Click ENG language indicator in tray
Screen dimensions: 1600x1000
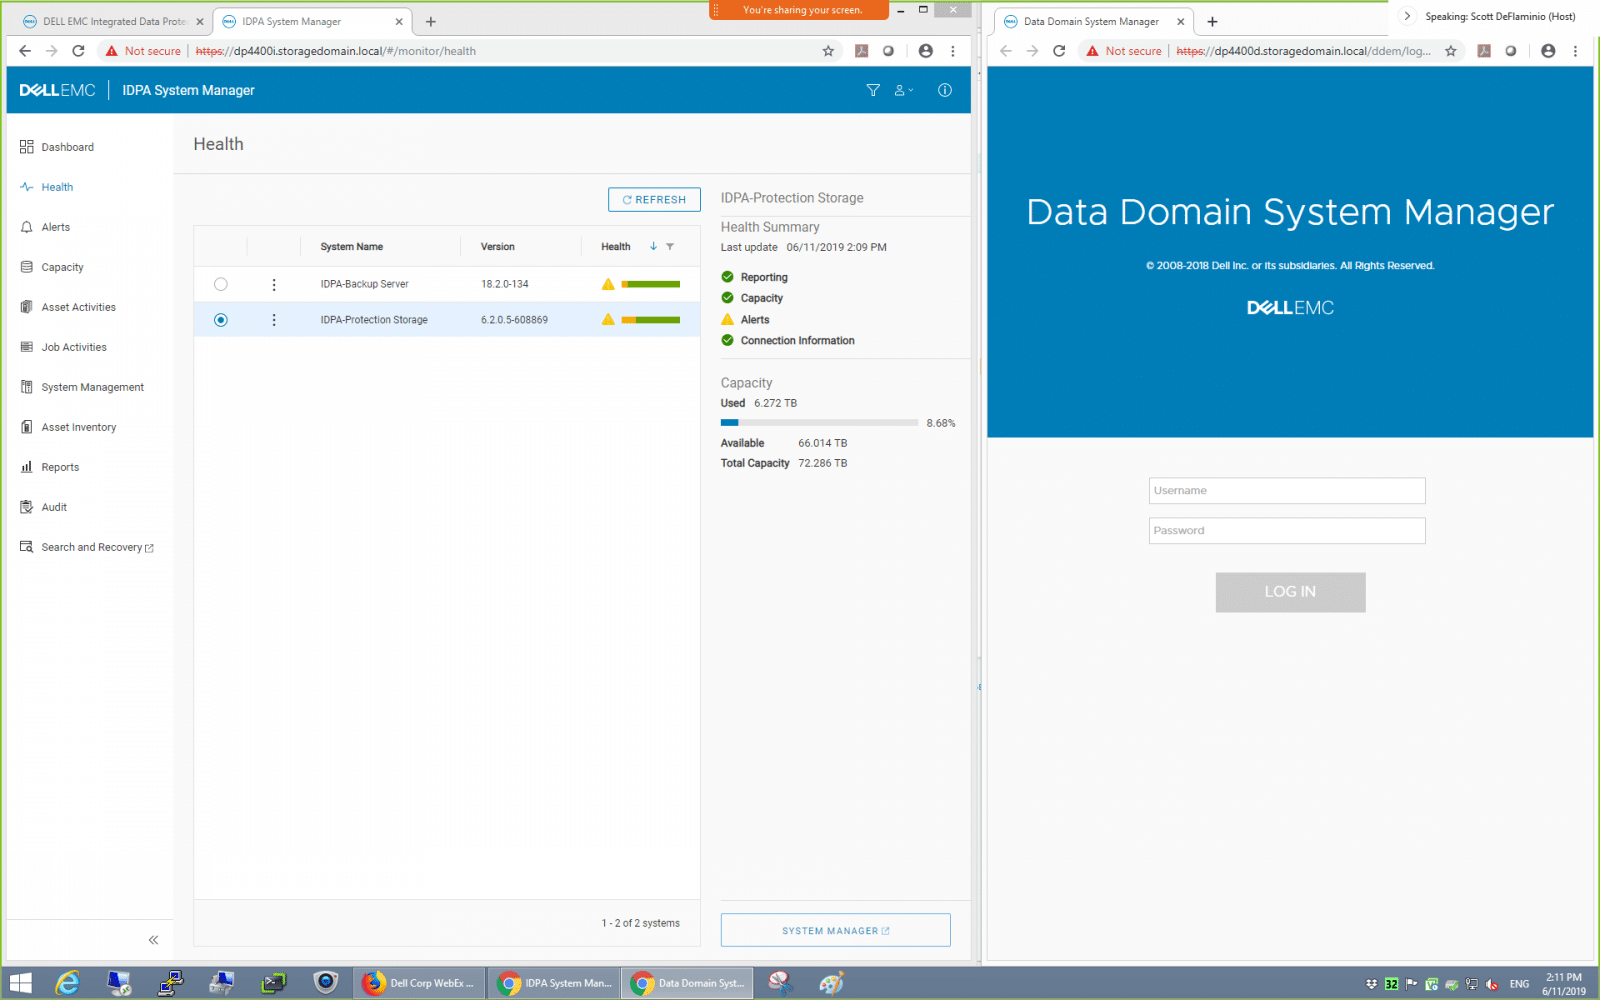1519,984
